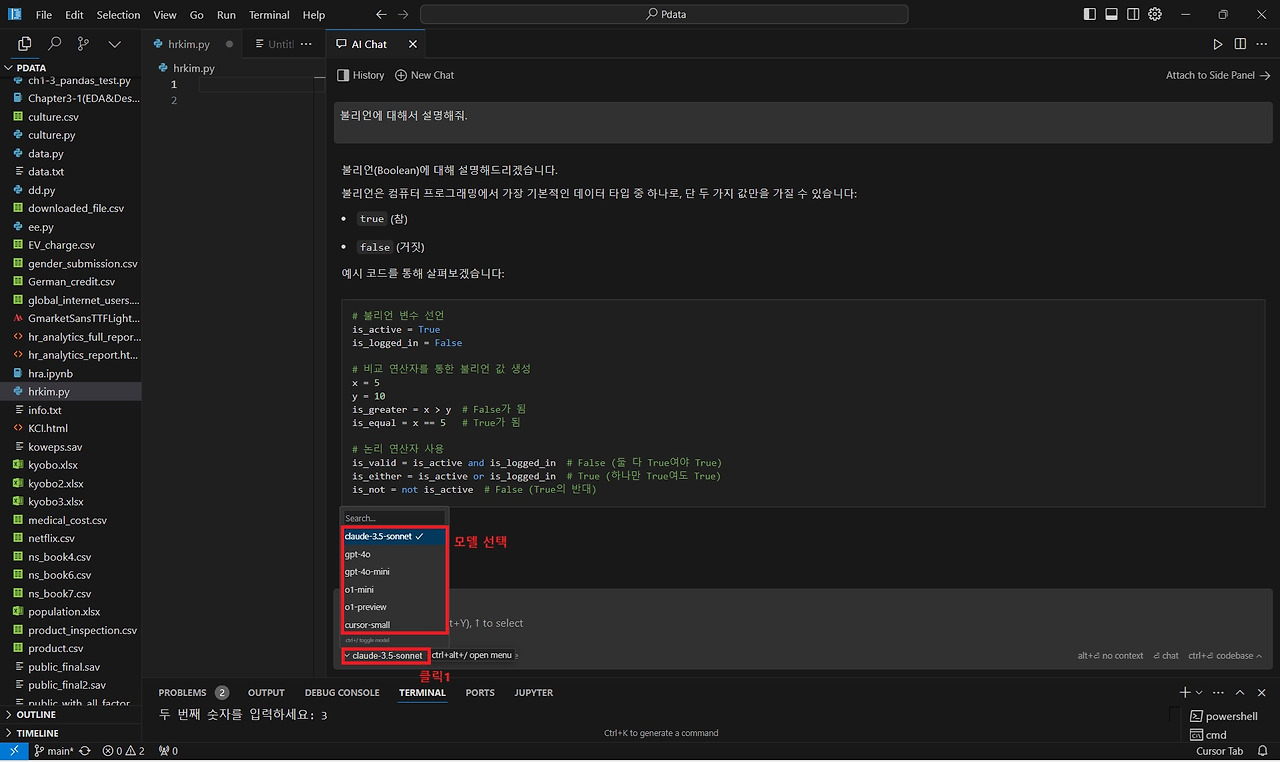This screenshot has width=1280, height=762.
Task: Open the Windows app icon menu in the title bar
Action: [13, 15]
